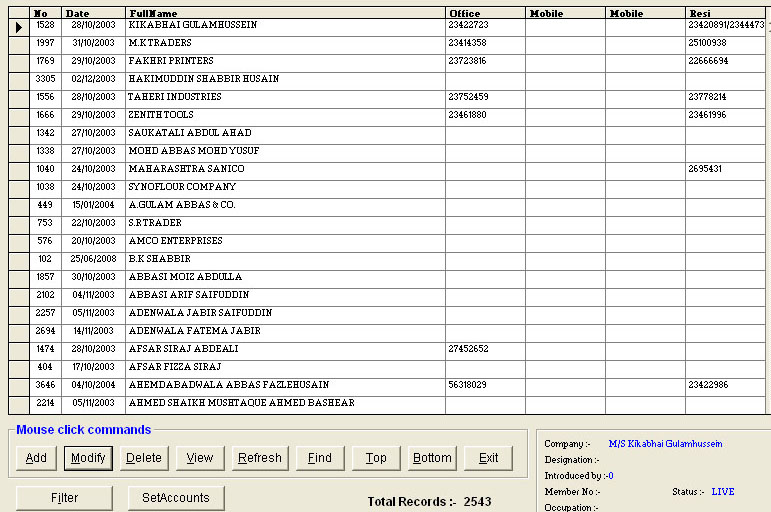Open the View button
771x512 pixels.
[x=200, y=458]
